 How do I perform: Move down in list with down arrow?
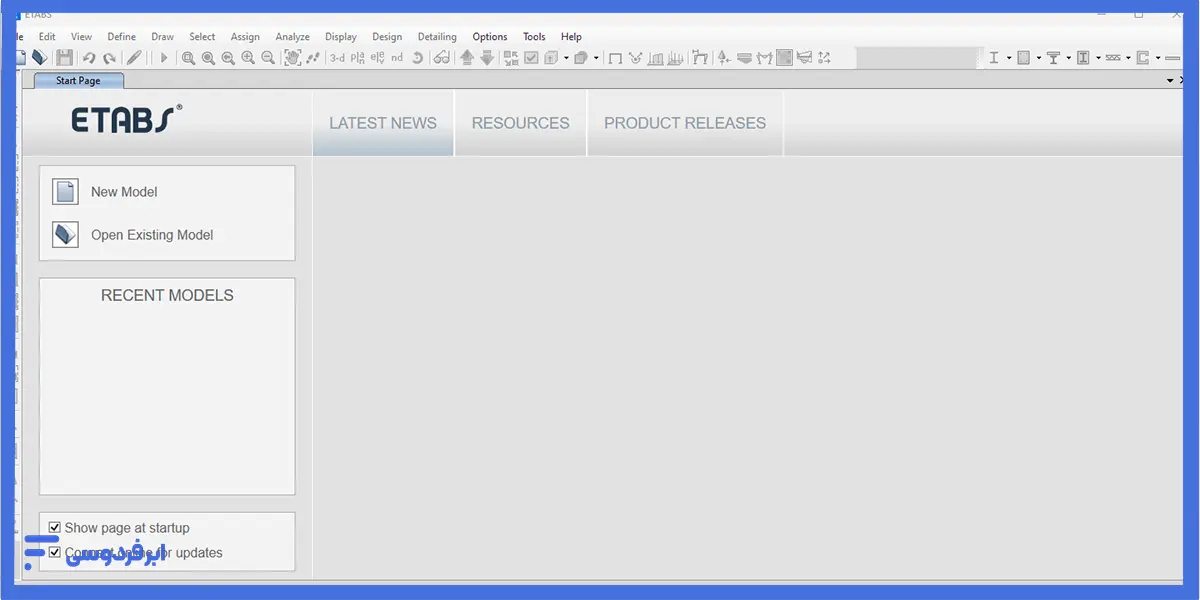(487, 58)
